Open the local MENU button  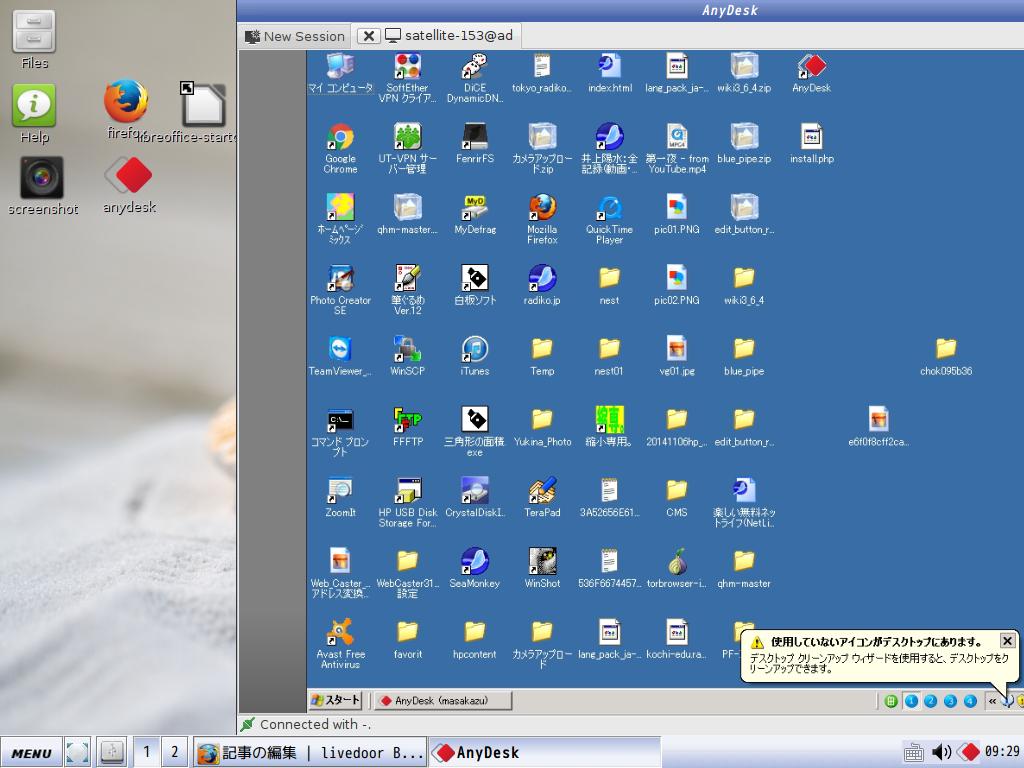[31, 752]
